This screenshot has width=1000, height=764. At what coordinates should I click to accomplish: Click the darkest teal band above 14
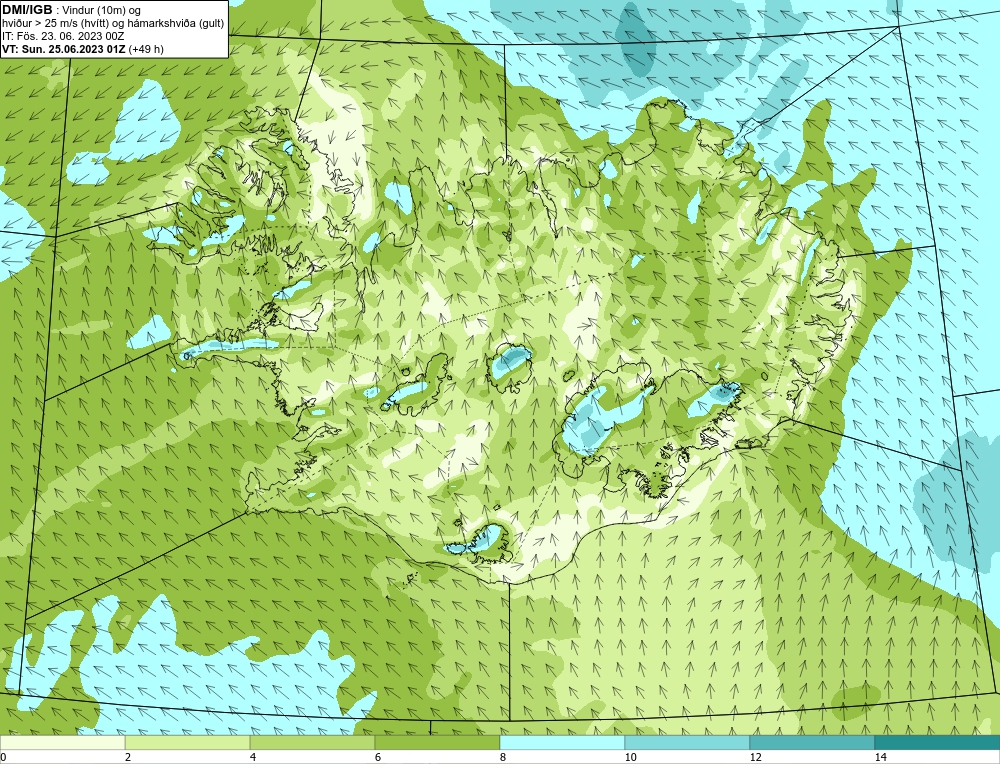[x=938, y=742]
